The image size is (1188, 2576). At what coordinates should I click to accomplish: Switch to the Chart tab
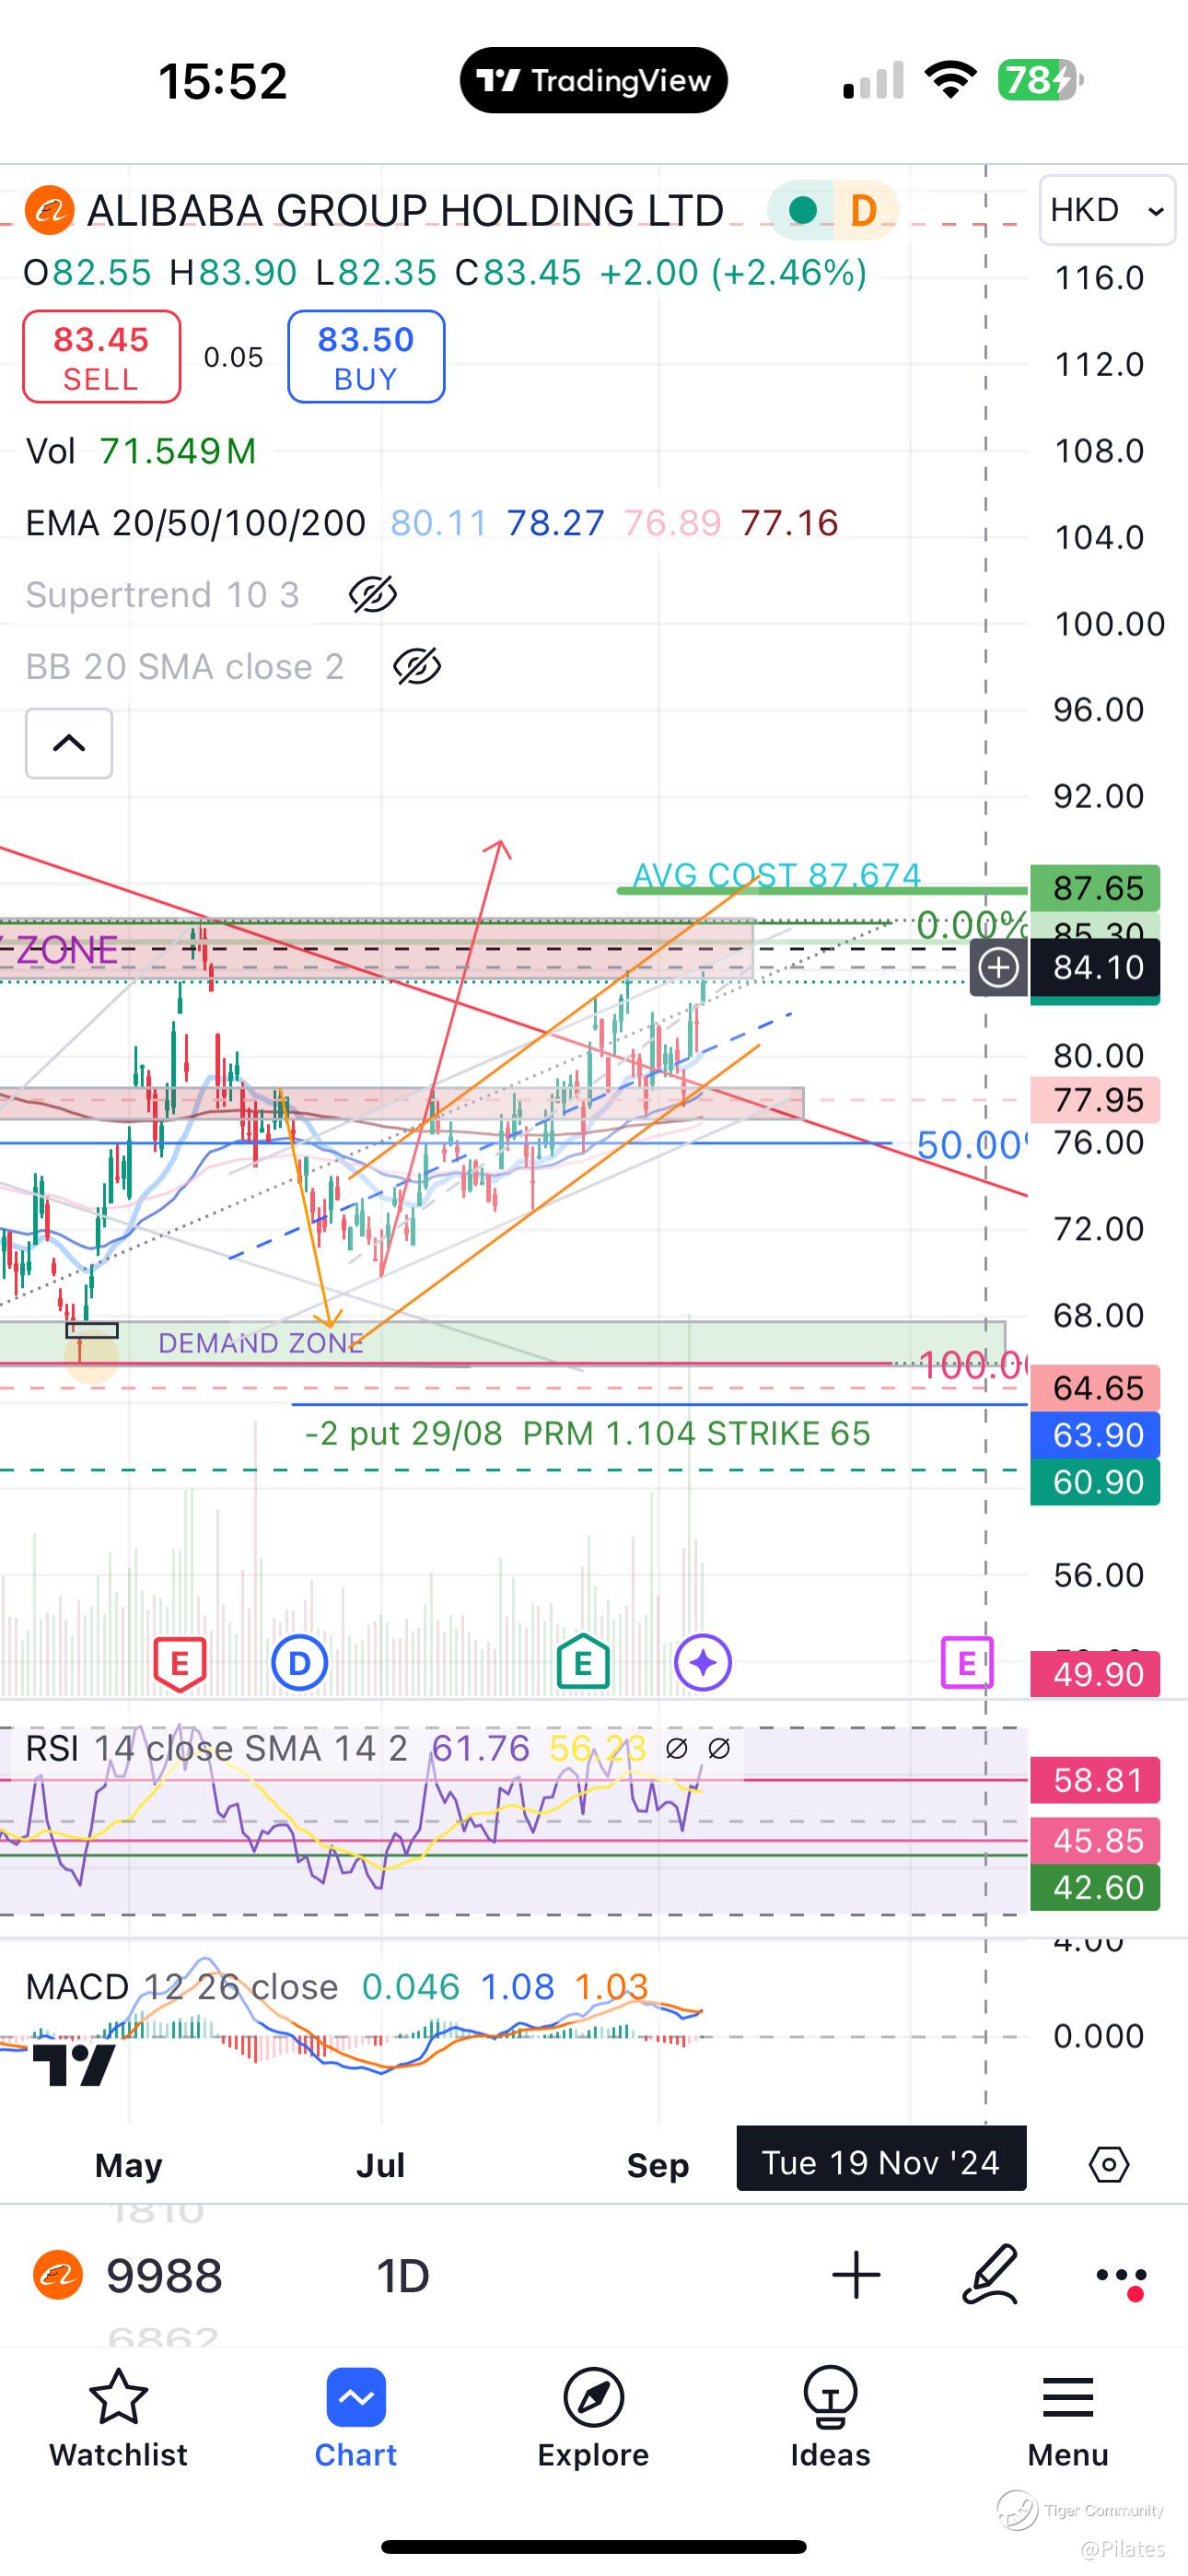tap(356, 2419)
